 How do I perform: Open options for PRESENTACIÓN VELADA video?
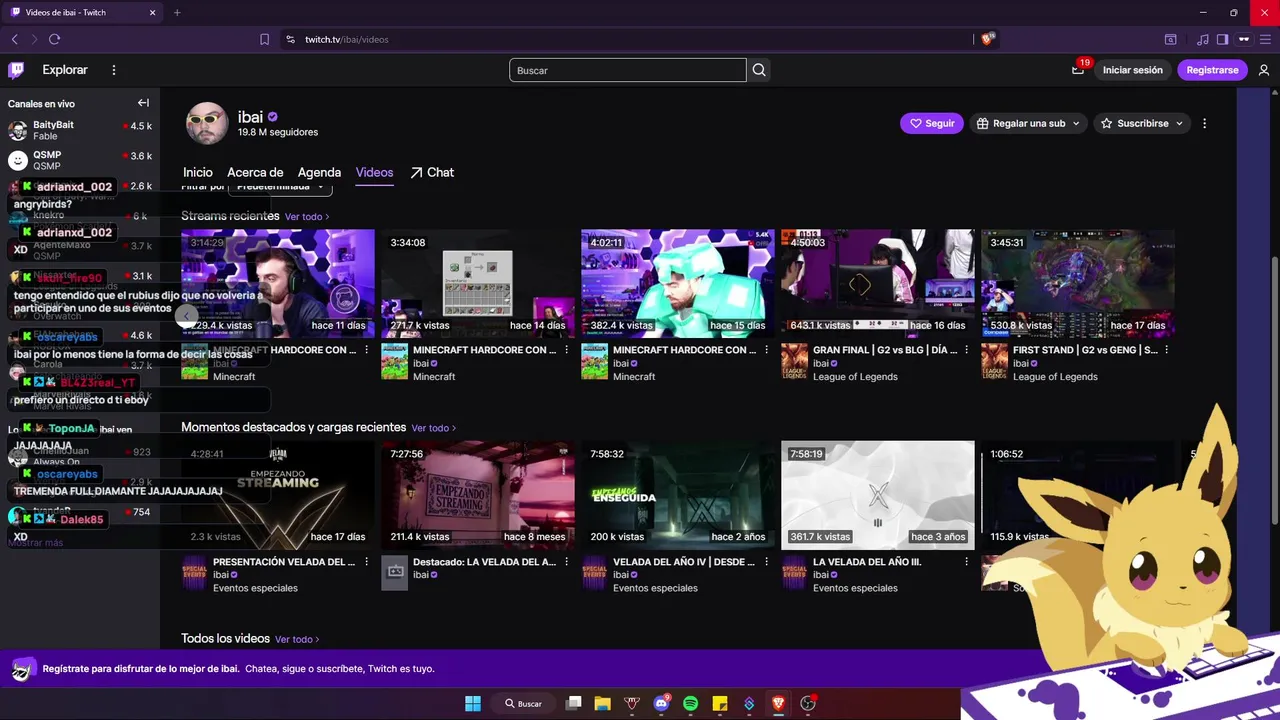(366, 562)
